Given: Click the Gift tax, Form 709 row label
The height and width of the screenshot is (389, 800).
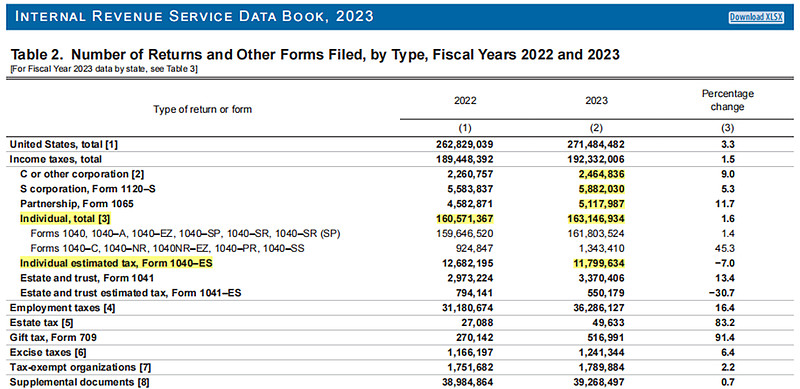Looking at the screenshot, I should click(x=54, y=337).
